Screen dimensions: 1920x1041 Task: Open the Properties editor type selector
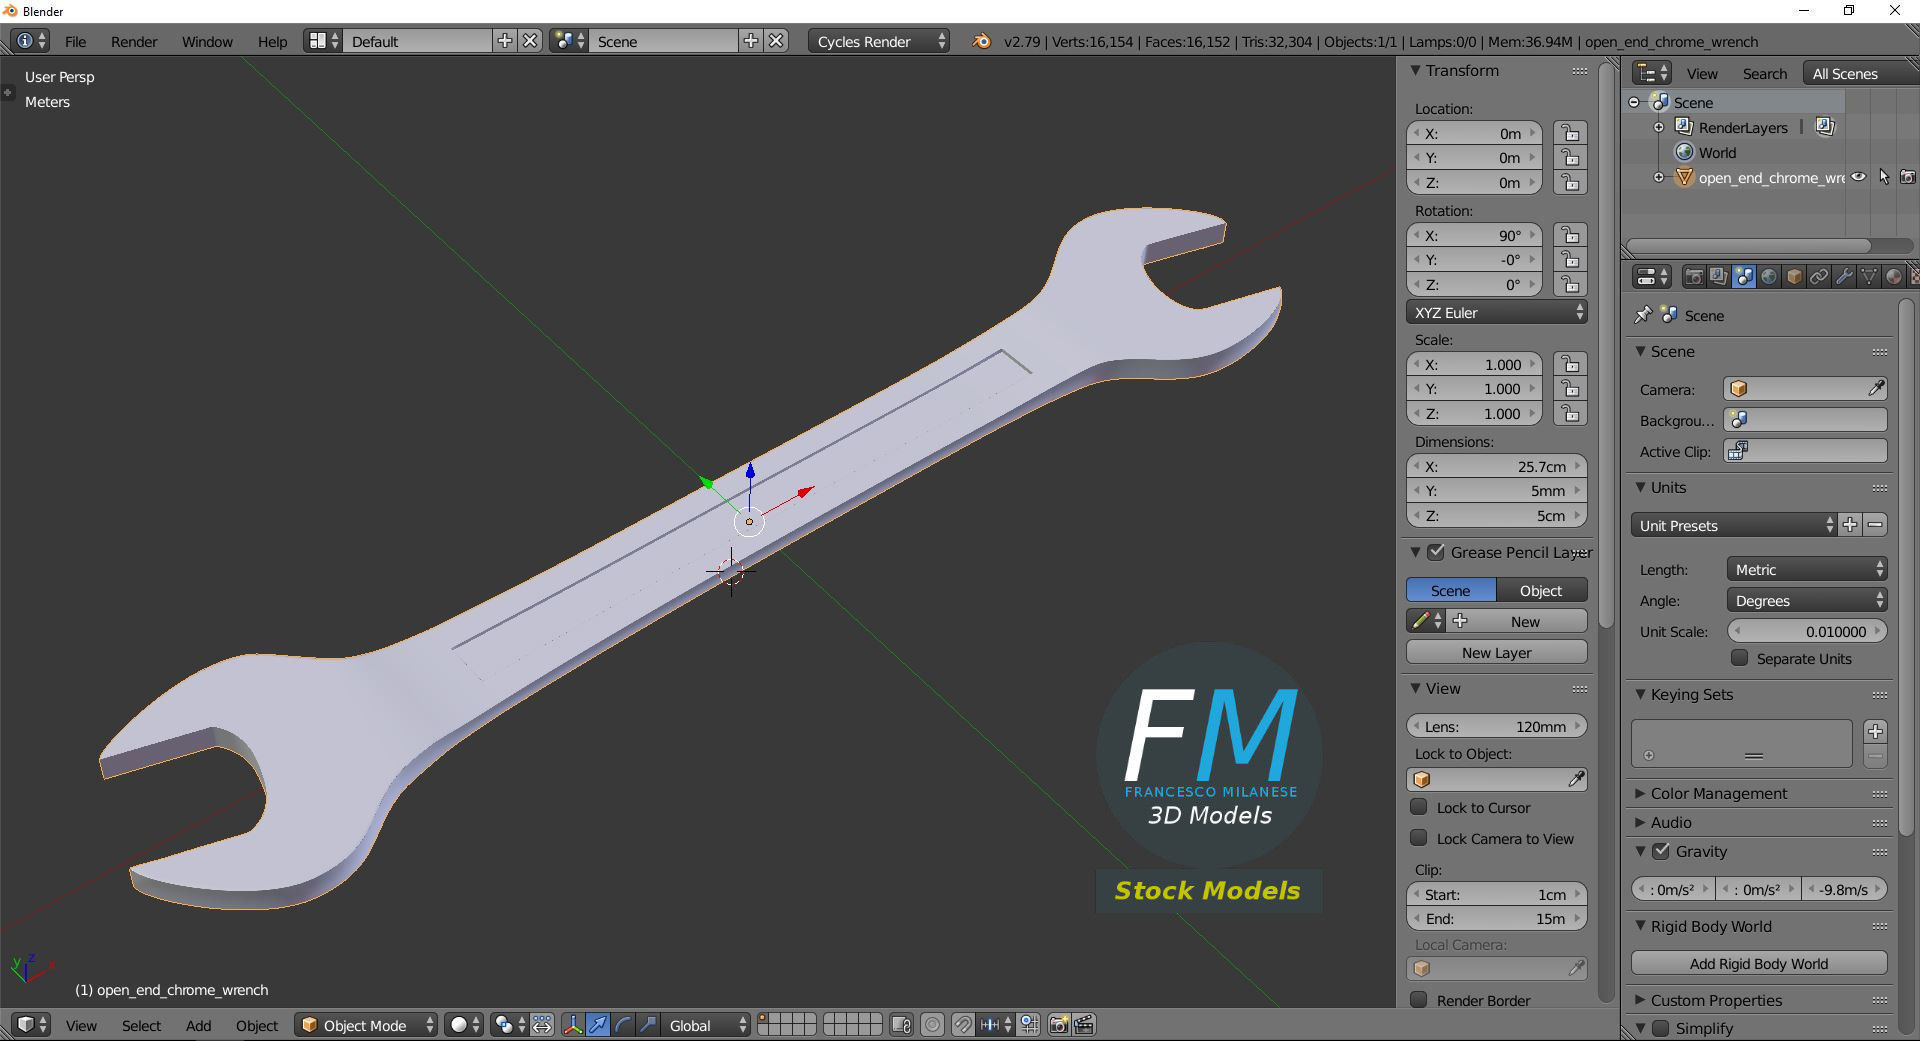tap(1651, 276)
